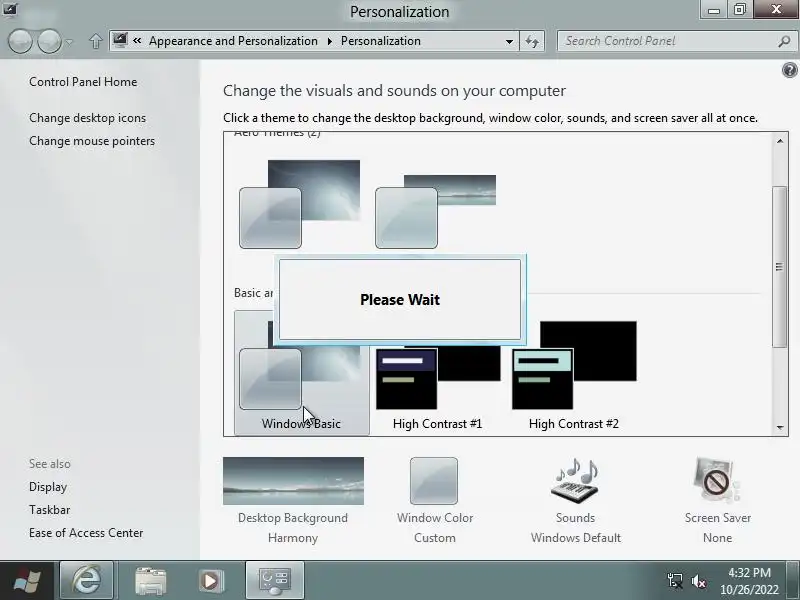Expand the breadcrumb arrow after Appearance and Personalization
Screen dimensions: 800x600
(x=330, y=41)
